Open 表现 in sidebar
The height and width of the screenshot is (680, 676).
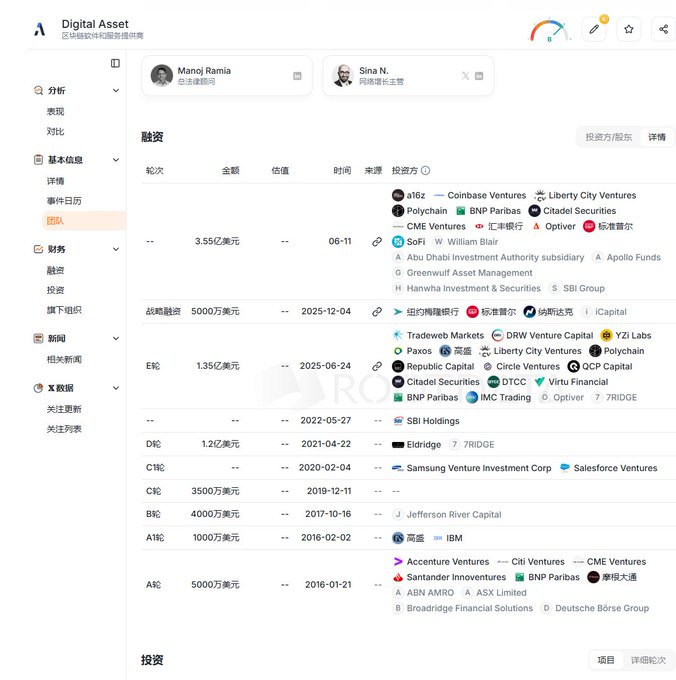[x=56, y=111]
